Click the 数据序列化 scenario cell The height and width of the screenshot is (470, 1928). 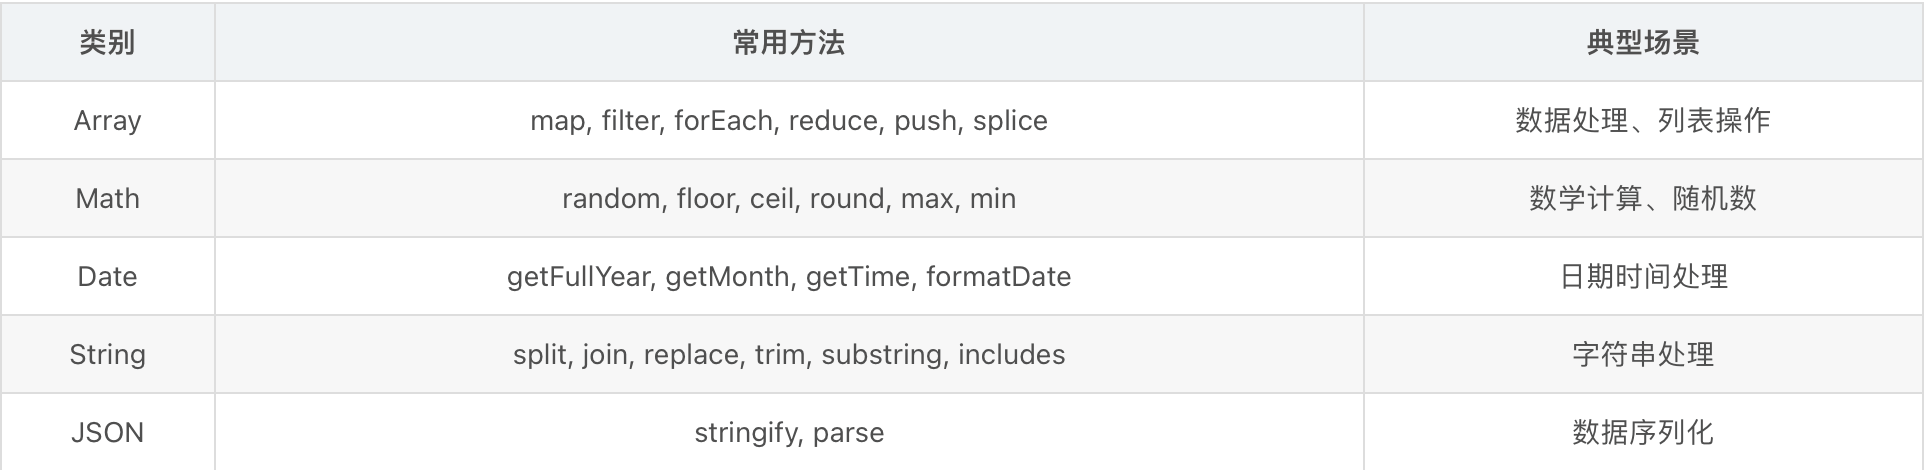tap(1642, 433)
